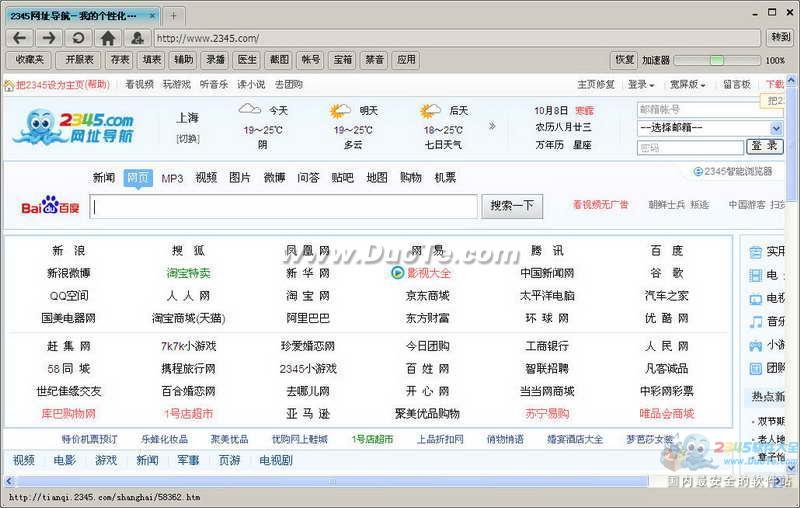Screen dimensions: 800x508
Task: Click the house icon beside 把2345设为主页
Action: coord(9,86)
